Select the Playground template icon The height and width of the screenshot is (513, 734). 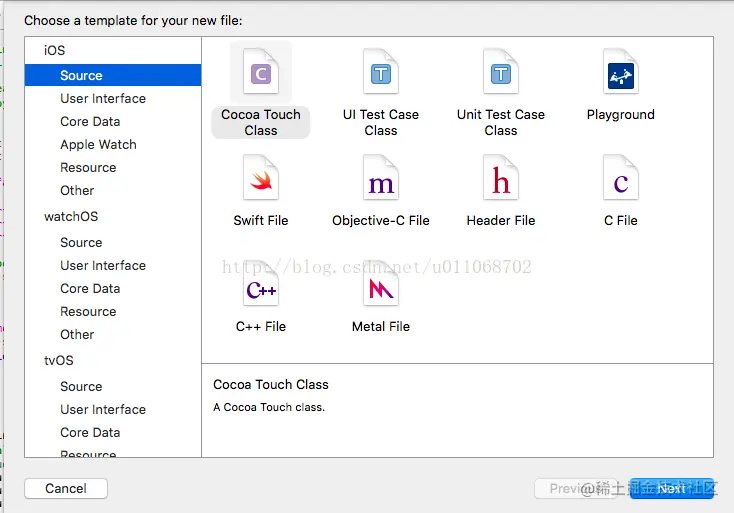pos(620,72)
